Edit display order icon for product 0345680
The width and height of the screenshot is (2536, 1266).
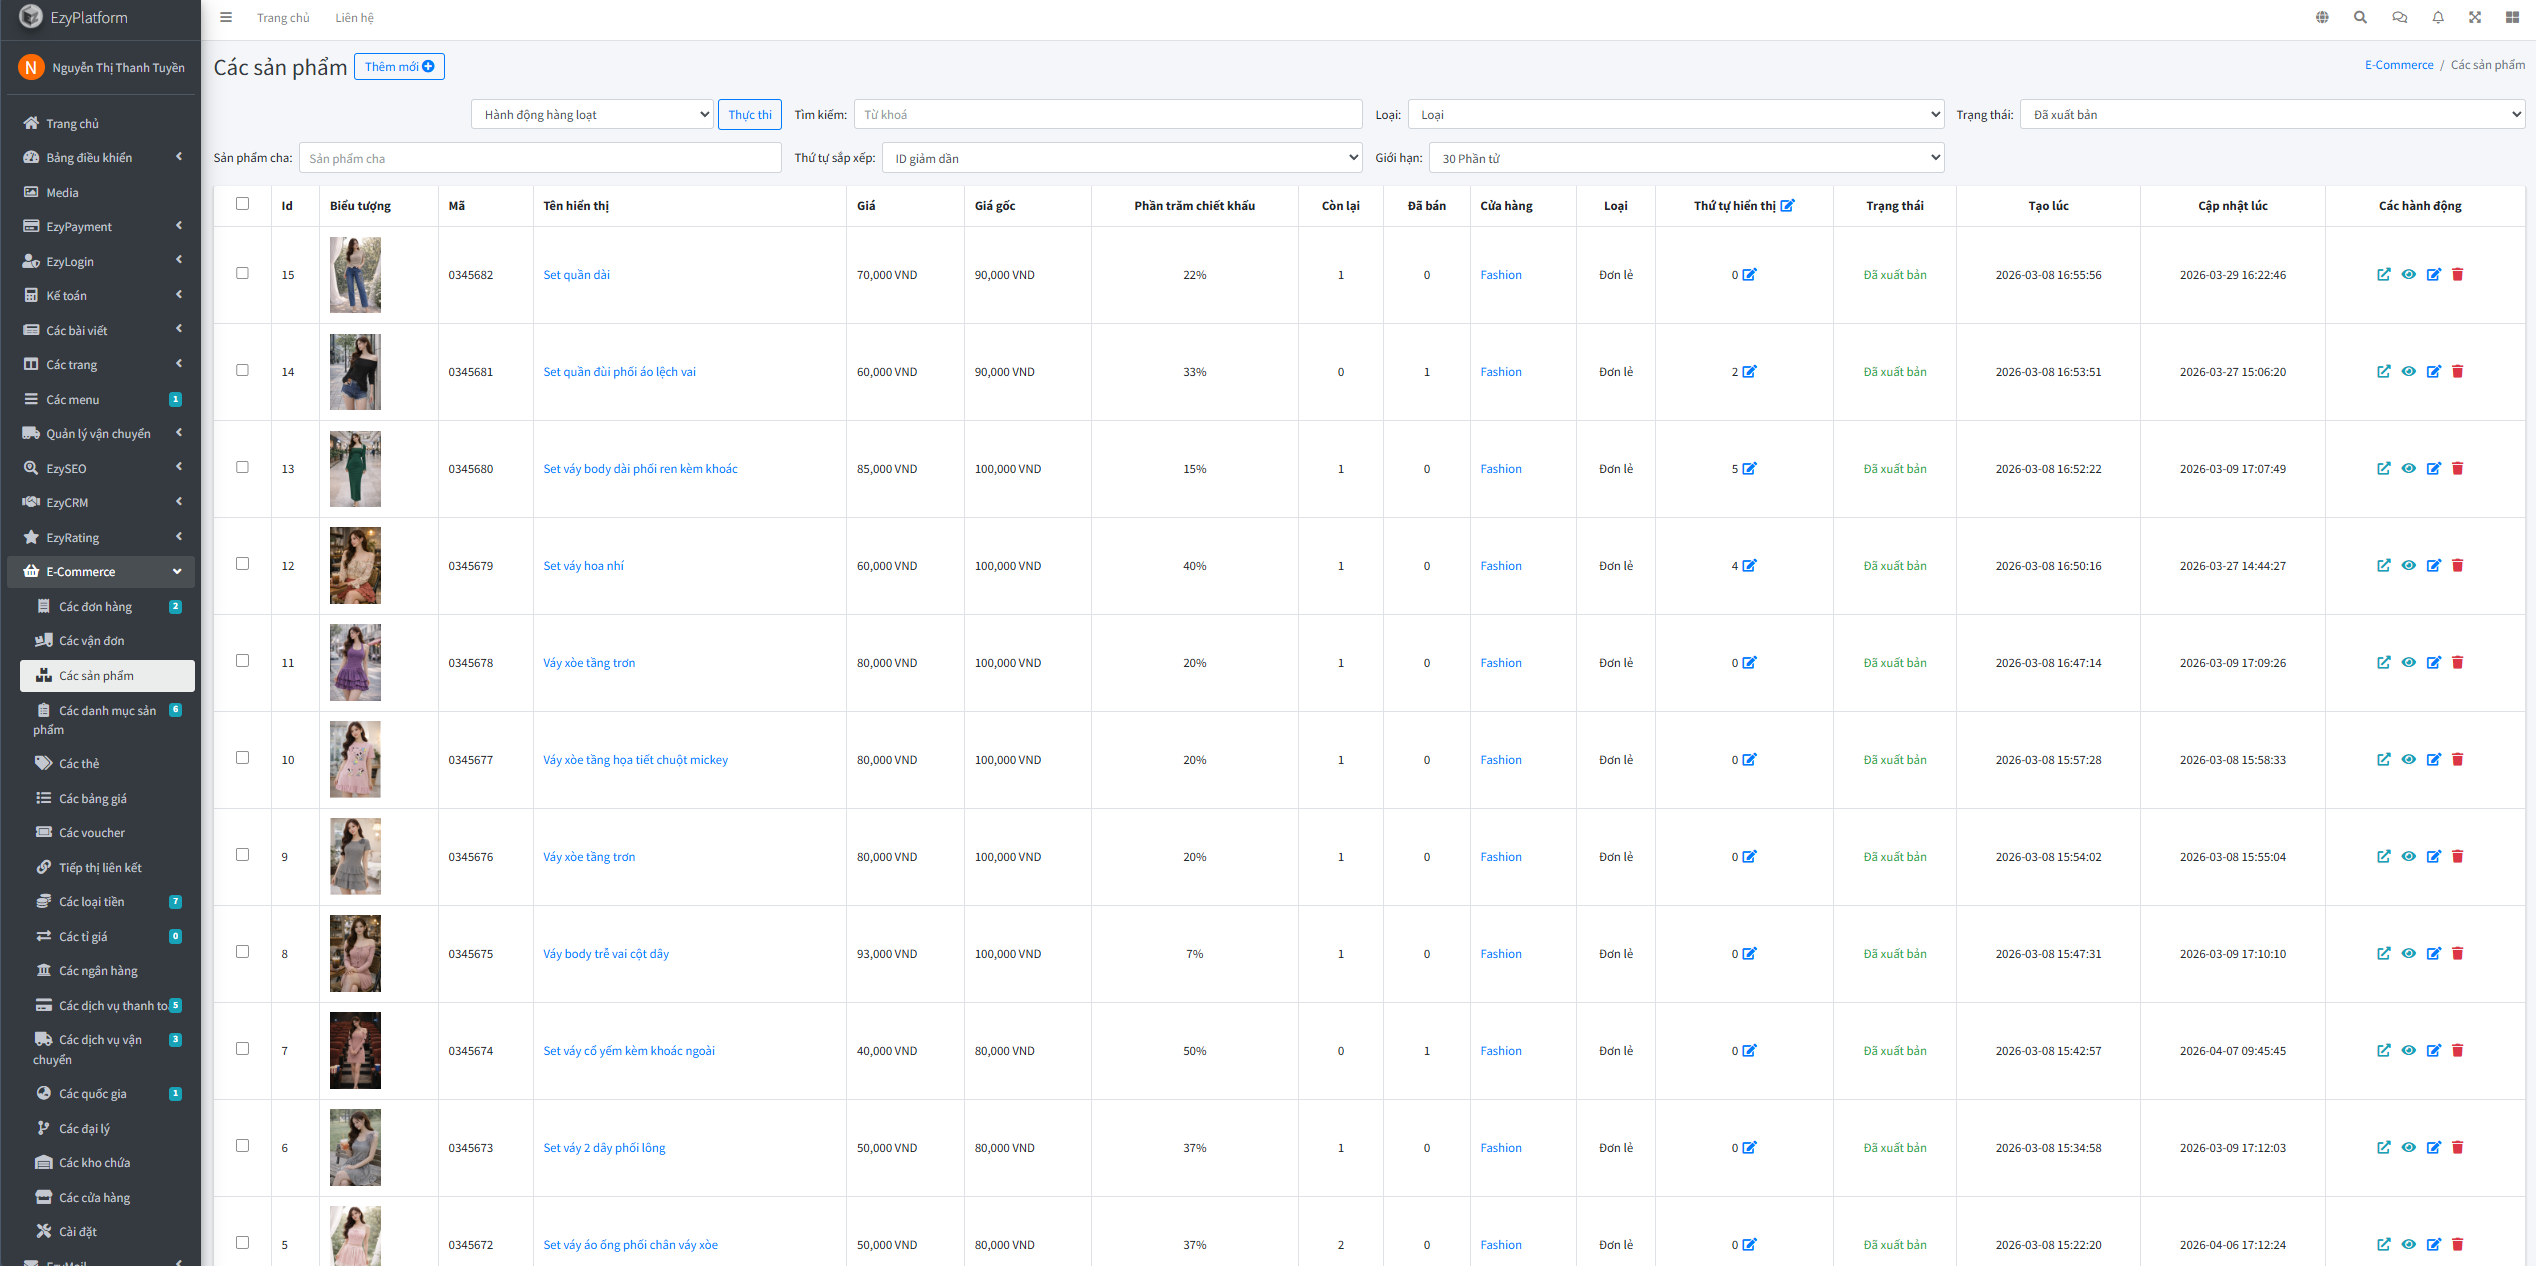pyautogui.click(x=1749, y=468)
